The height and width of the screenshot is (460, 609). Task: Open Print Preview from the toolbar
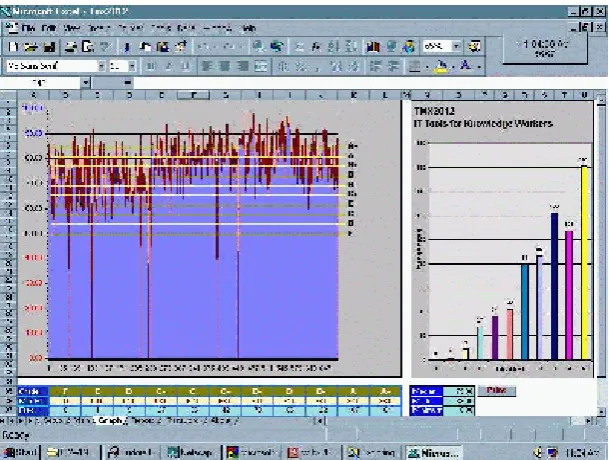tap(88, 47)
